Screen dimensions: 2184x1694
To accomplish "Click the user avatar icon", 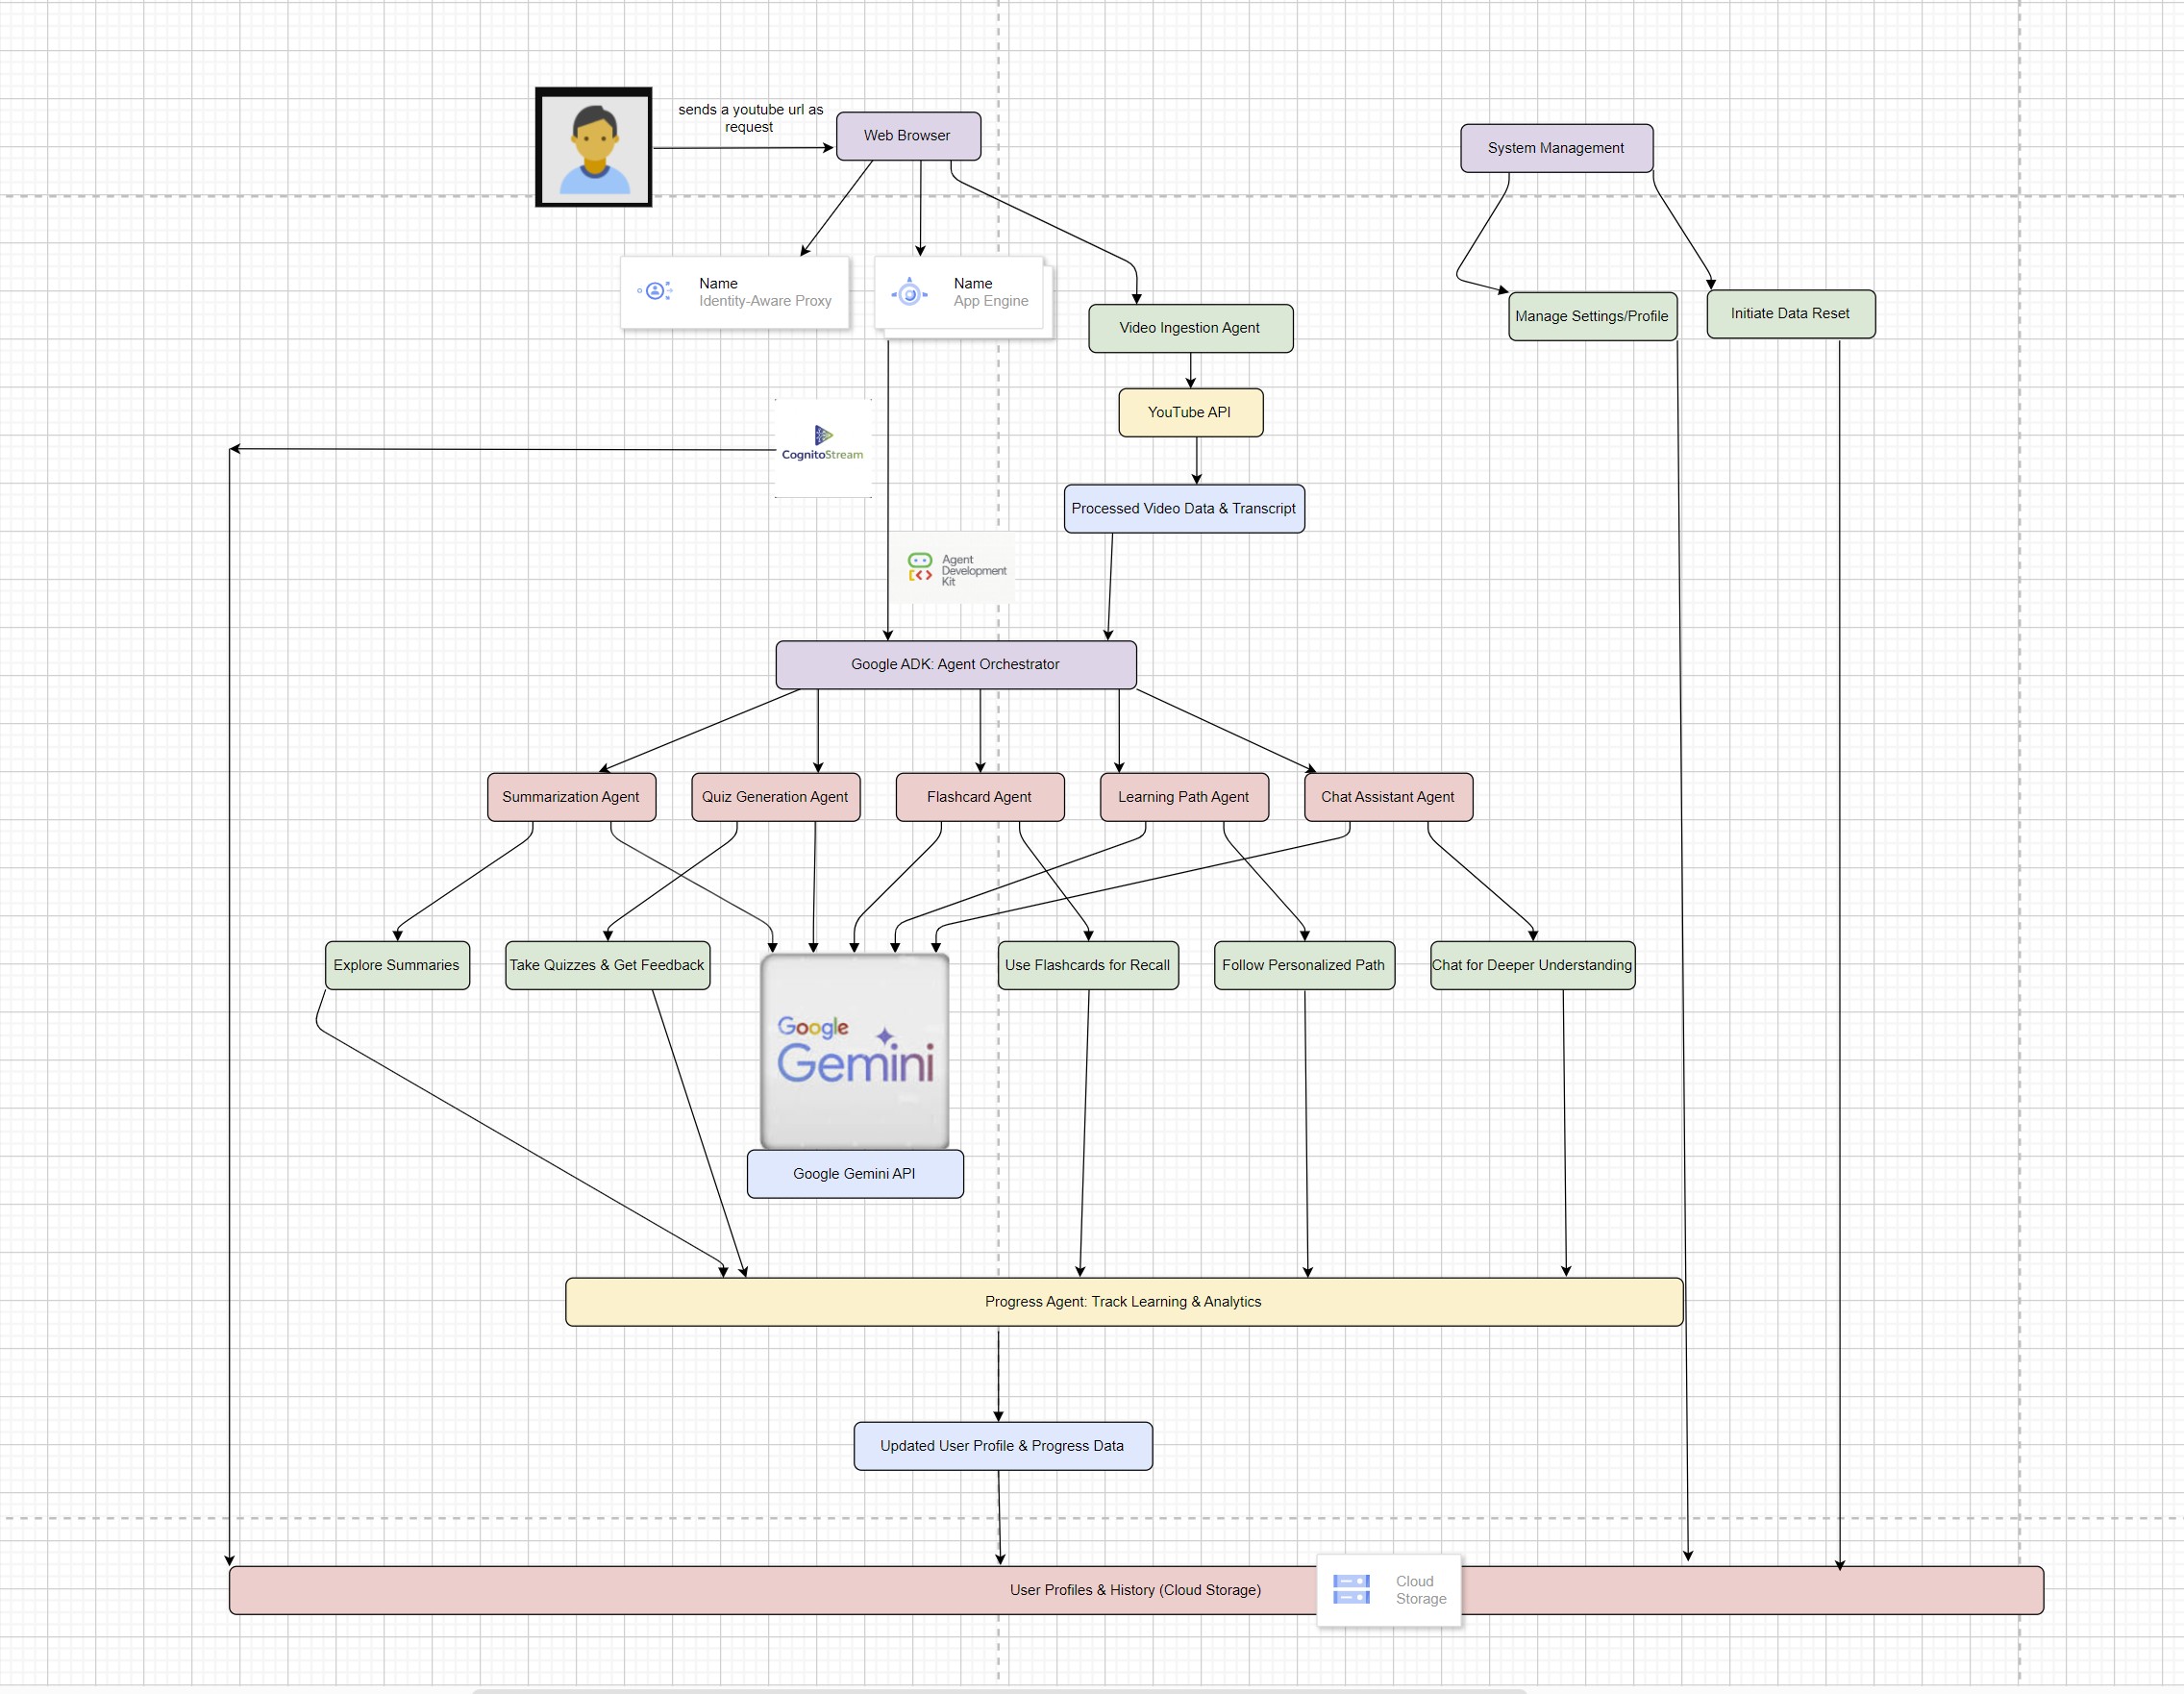I will 594,148.
